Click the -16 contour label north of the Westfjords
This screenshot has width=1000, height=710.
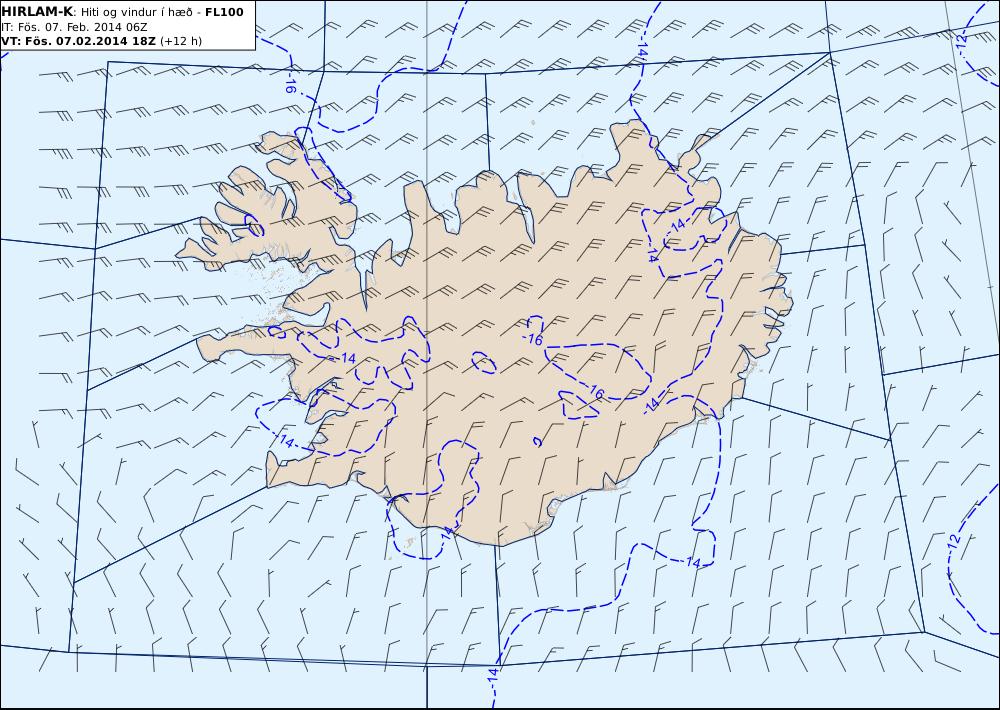click(x=289, y=84)
